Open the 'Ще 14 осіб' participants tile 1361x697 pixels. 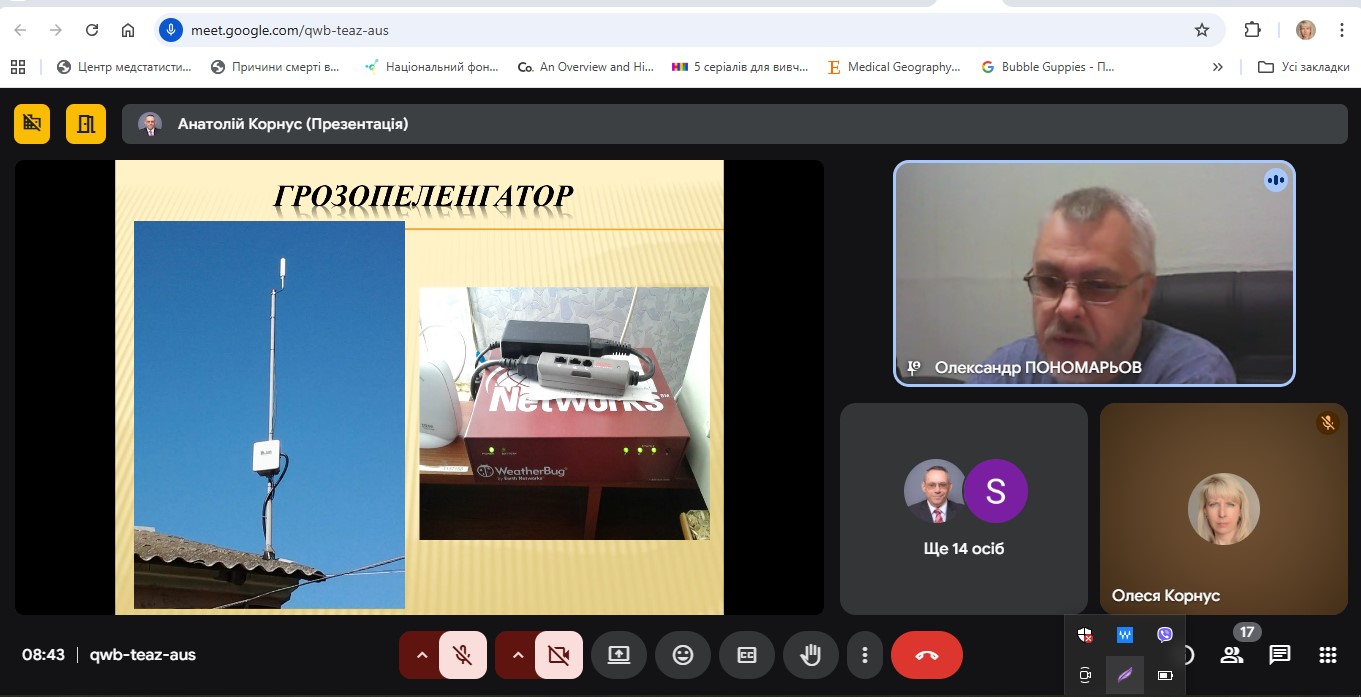point(963,508)
